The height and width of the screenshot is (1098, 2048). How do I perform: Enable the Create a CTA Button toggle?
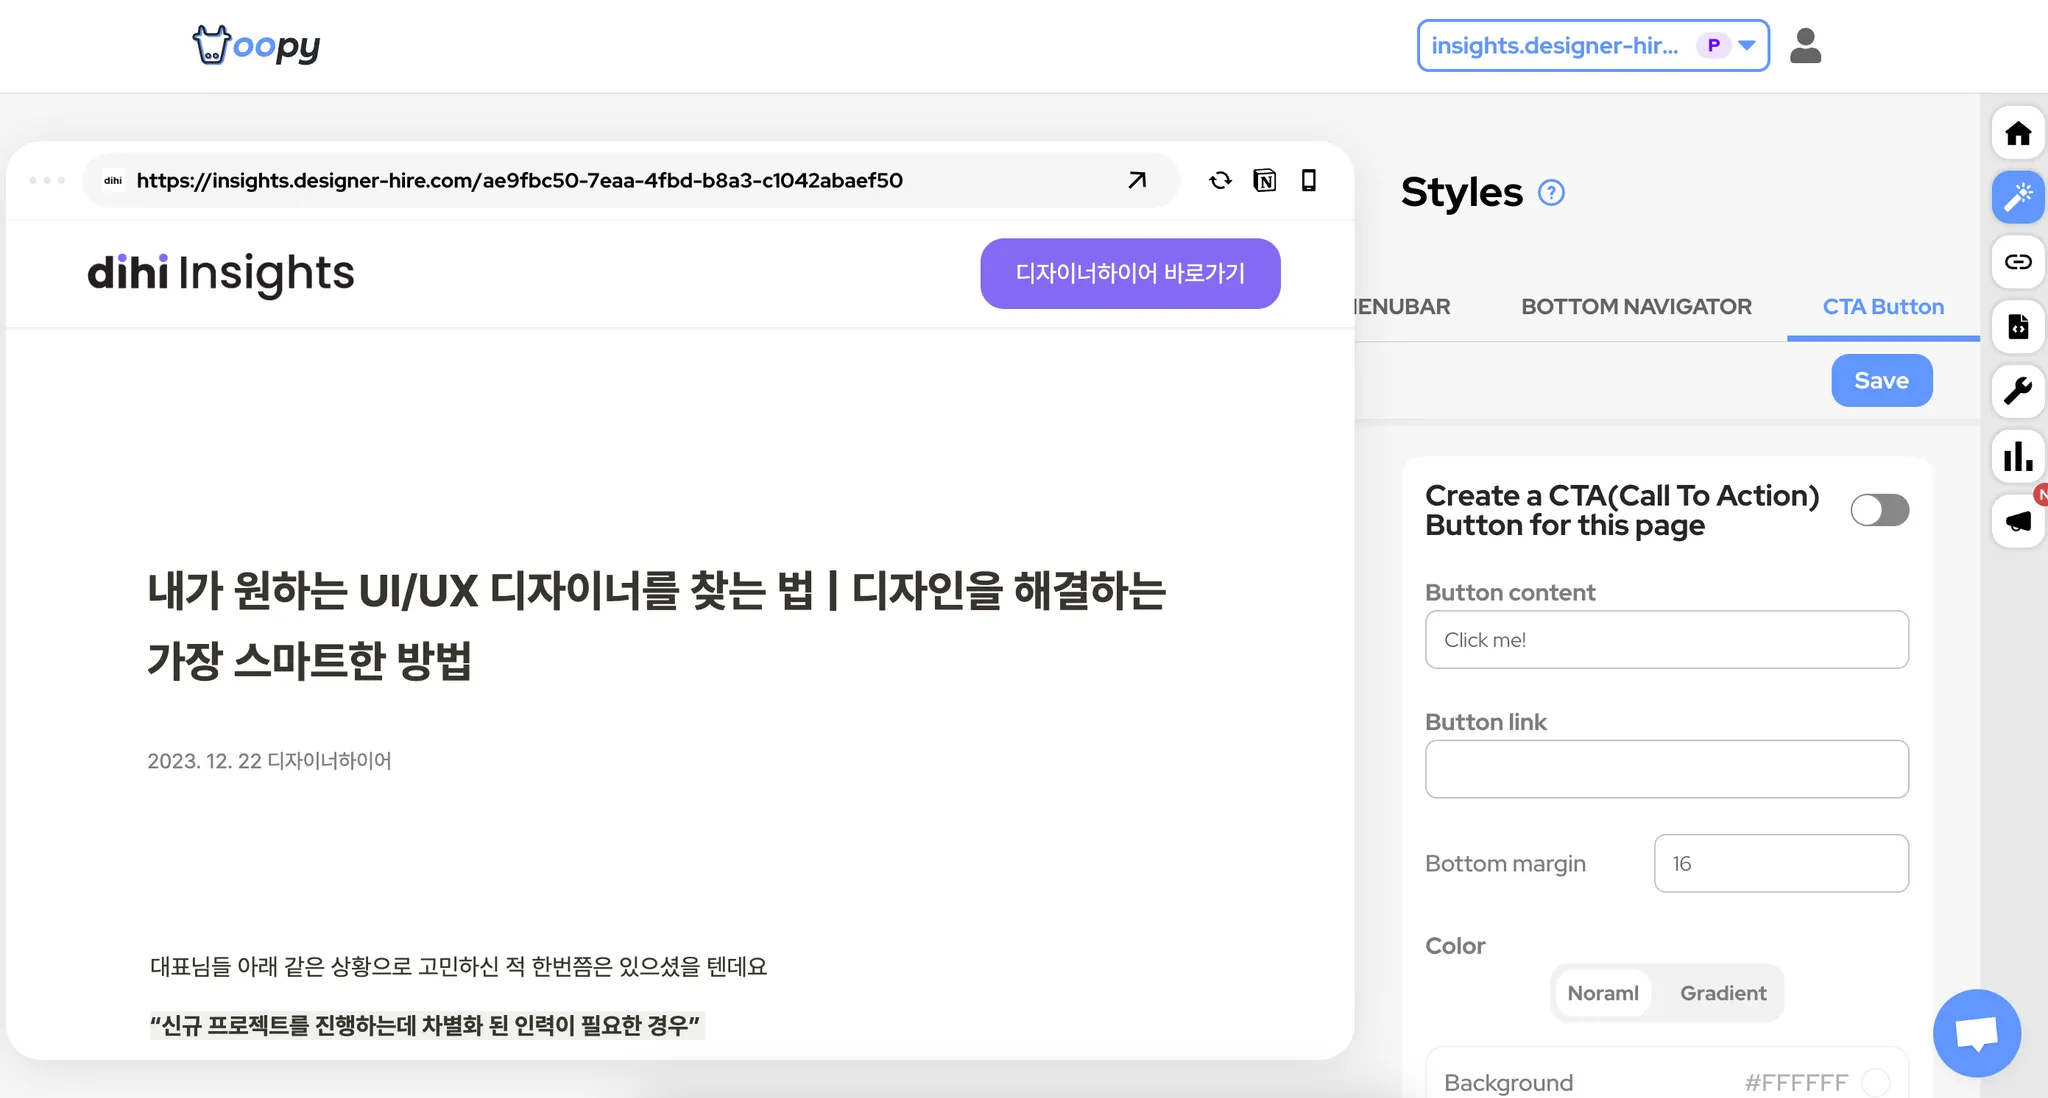click(1879, 510)
